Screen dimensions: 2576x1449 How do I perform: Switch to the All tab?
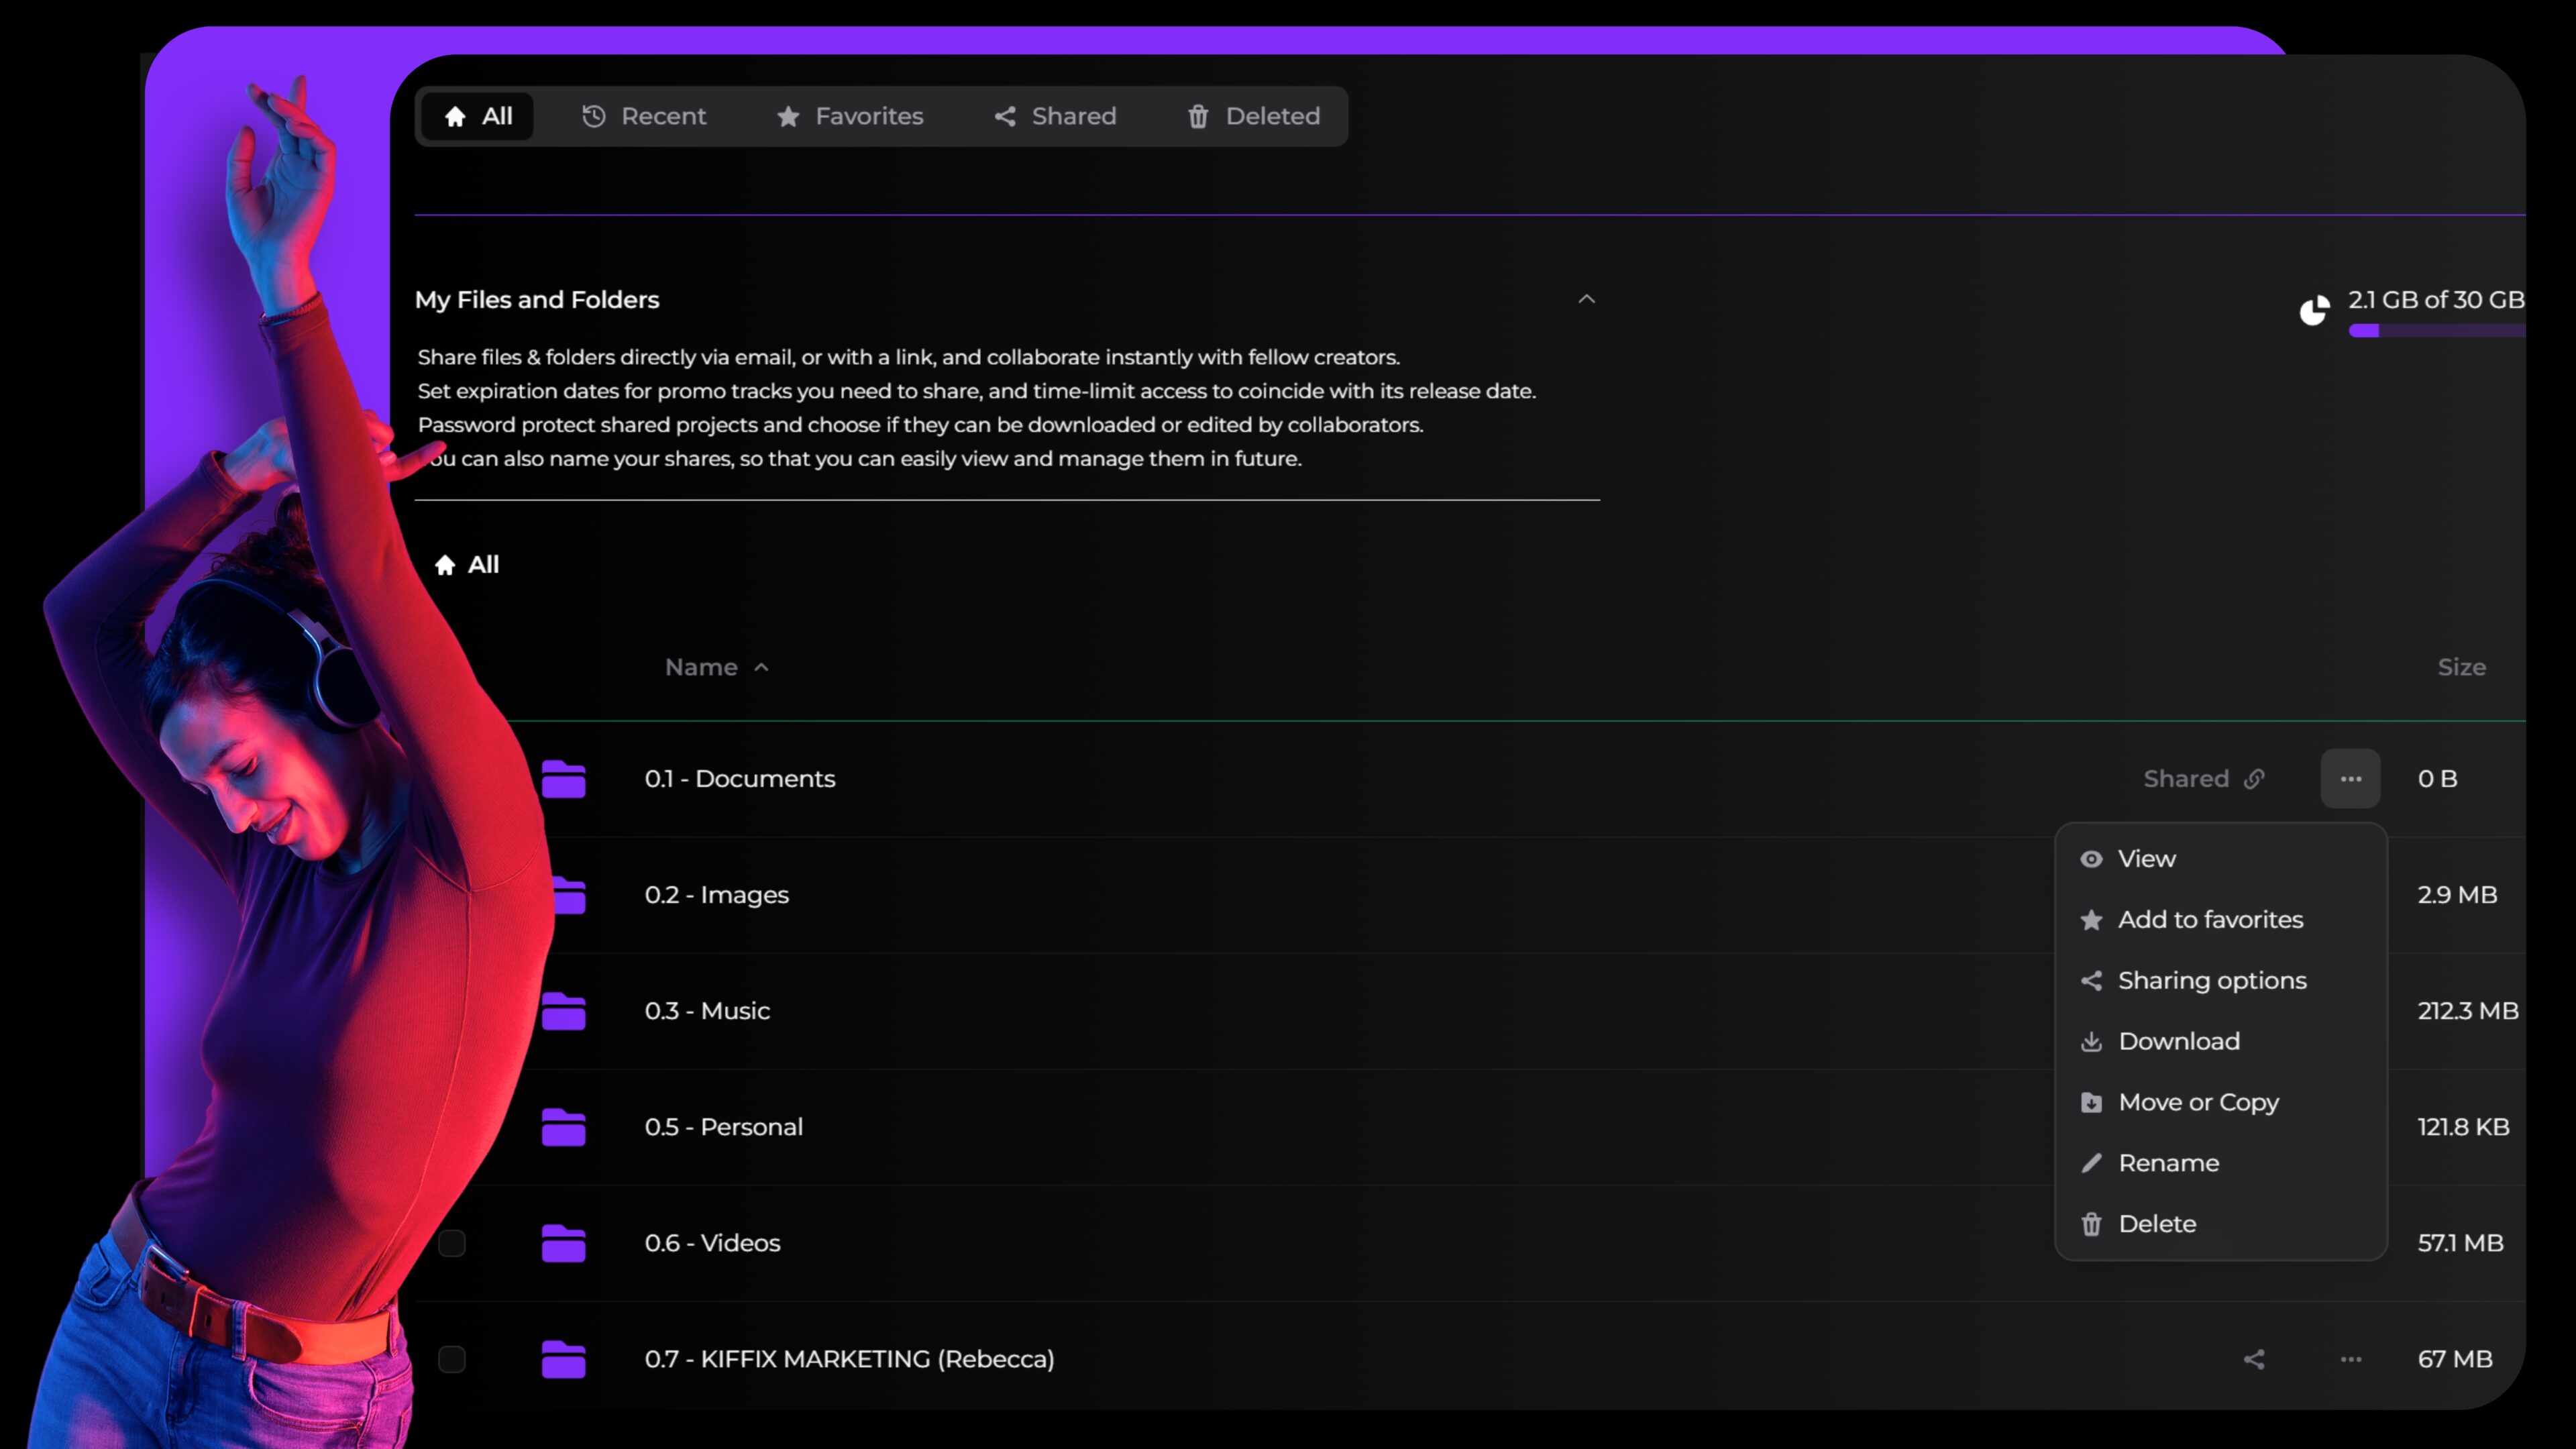pos(477,116)
